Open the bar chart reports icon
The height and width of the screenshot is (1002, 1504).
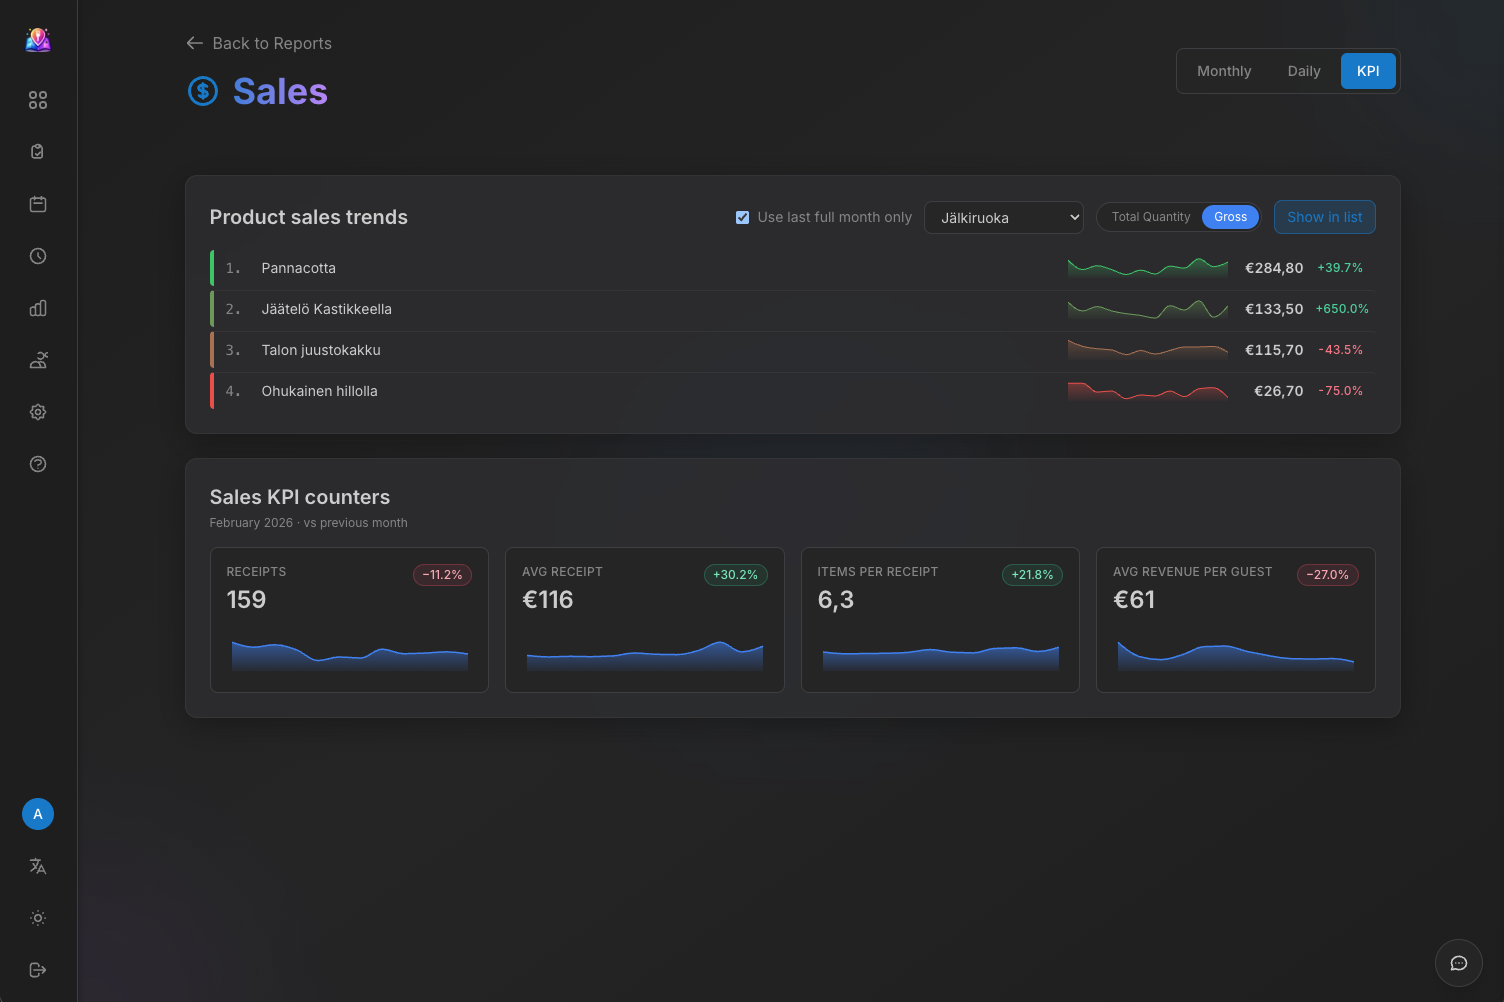pyautogui.click(x=38, y=308)
